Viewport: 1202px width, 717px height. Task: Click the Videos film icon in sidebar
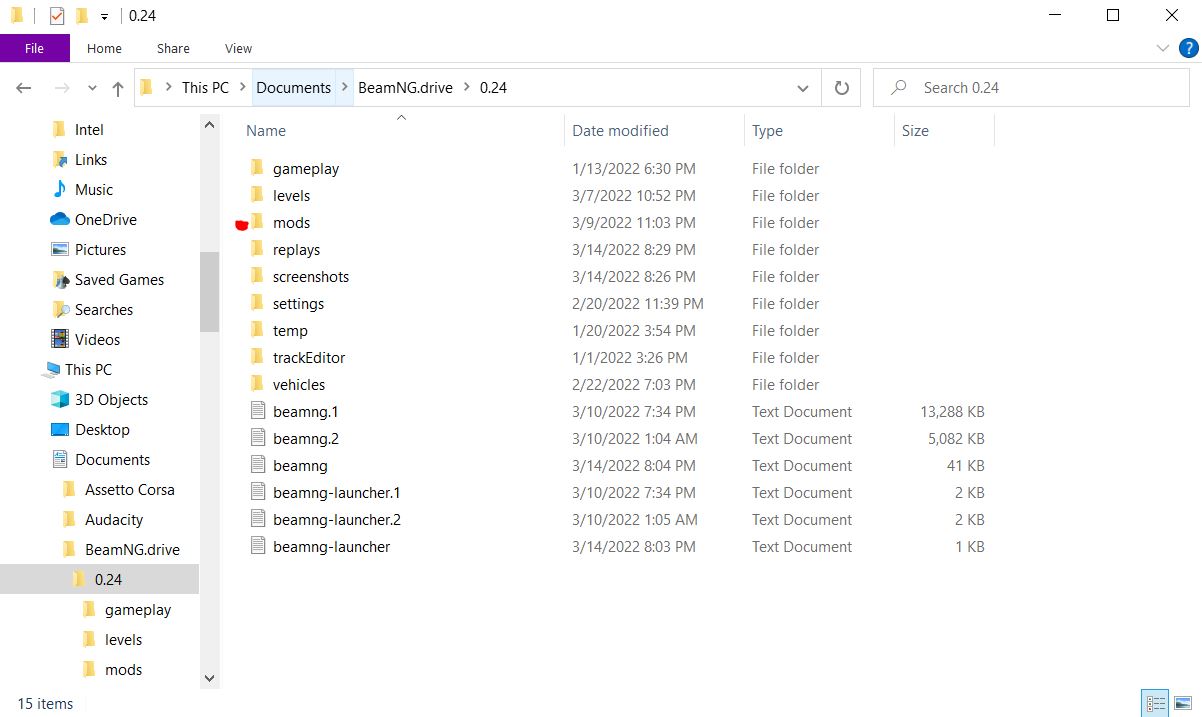[x=59, y=339]
